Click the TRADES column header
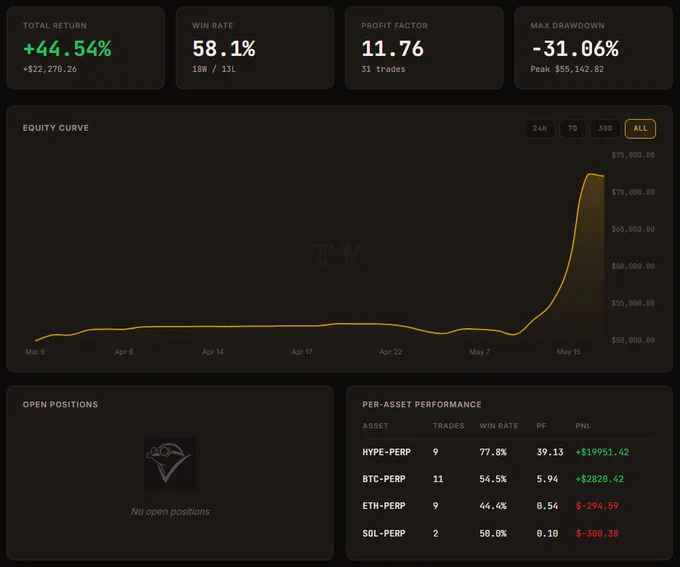The height and width of the screenshot is (567, 680). click(x=448, y=426)
